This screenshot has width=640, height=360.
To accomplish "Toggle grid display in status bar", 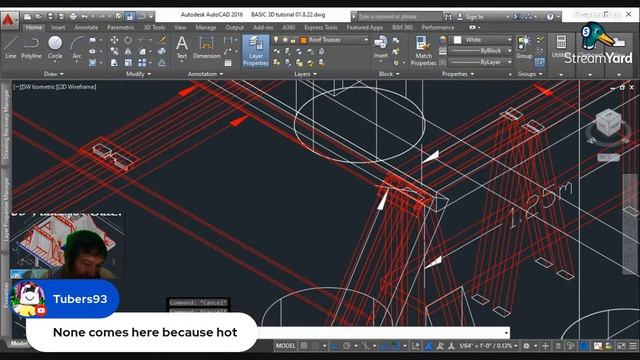I will pyautogui.click(x=304, y=346).
